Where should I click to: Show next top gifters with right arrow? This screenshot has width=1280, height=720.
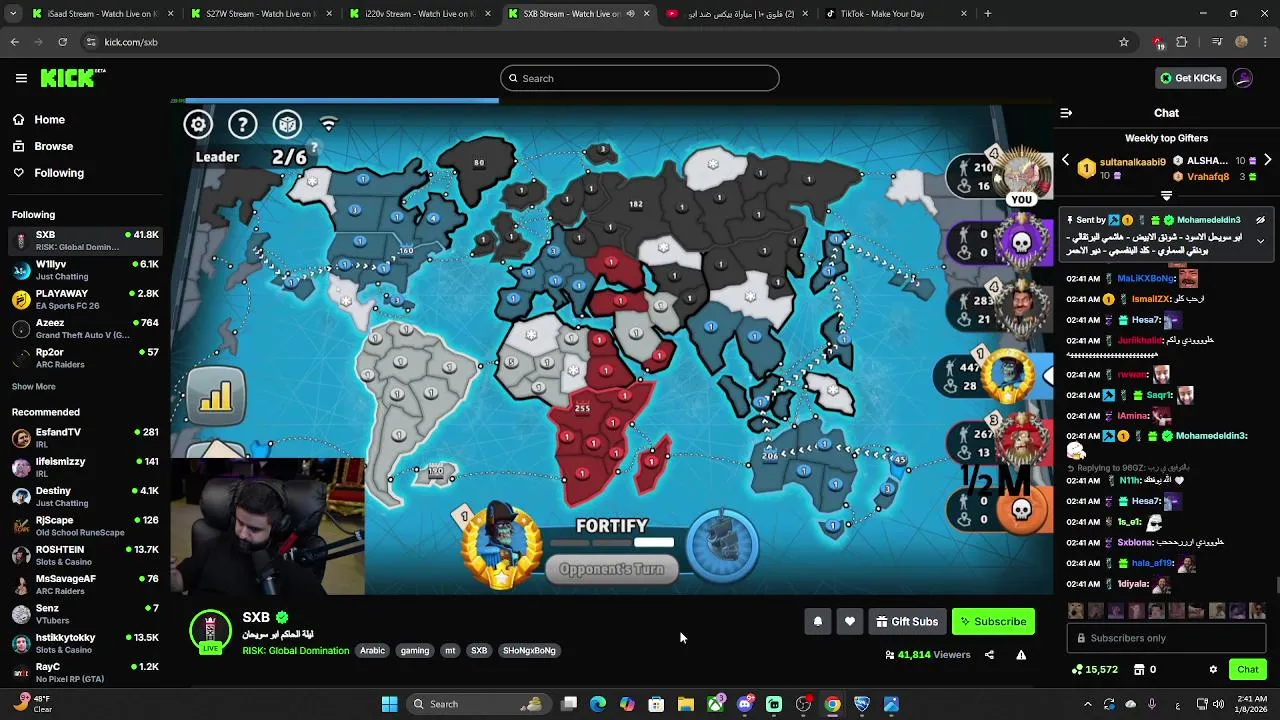pyautogui.click(x=1267, y=160)
